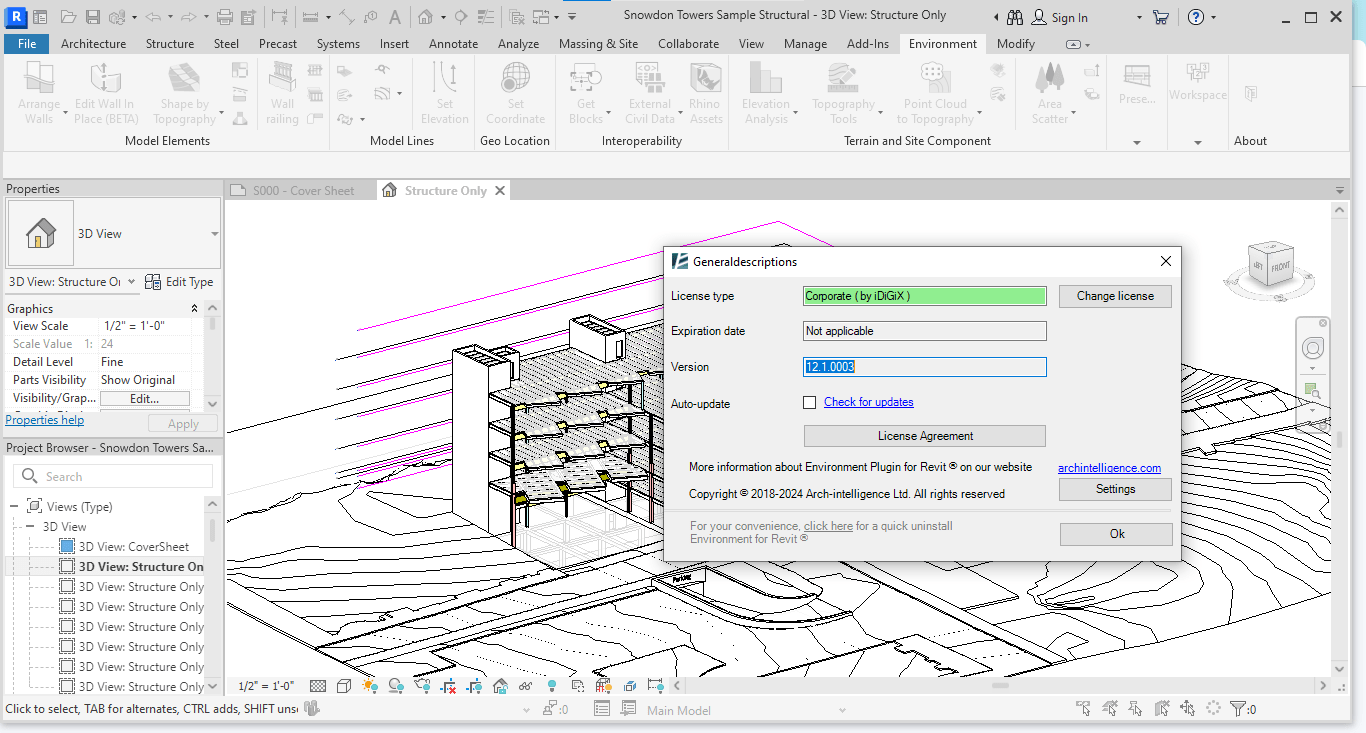Open a project with the Open folder icon
Screen dimensions: 1366x733
(x=68, y=17)
